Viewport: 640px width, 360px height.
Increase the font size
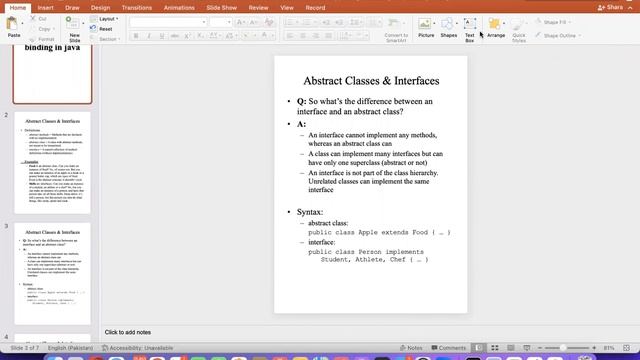pos(241,22)
